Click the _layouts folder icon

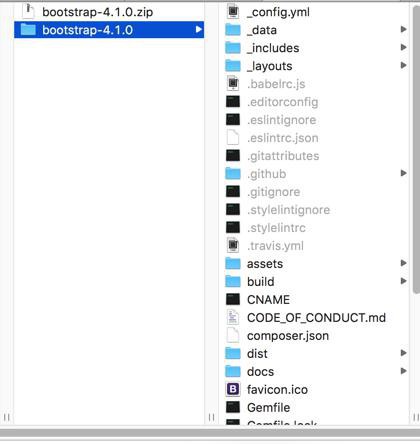coord(233,66)
